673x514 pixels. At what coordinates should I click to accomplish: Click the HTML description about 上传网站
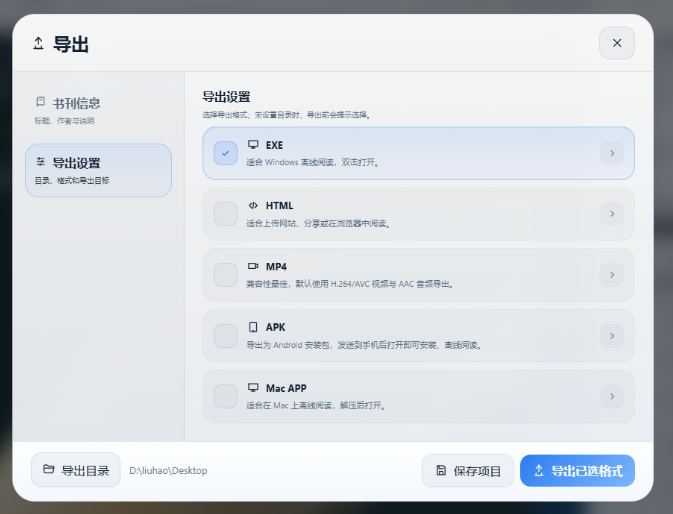(x=318, y=223)
